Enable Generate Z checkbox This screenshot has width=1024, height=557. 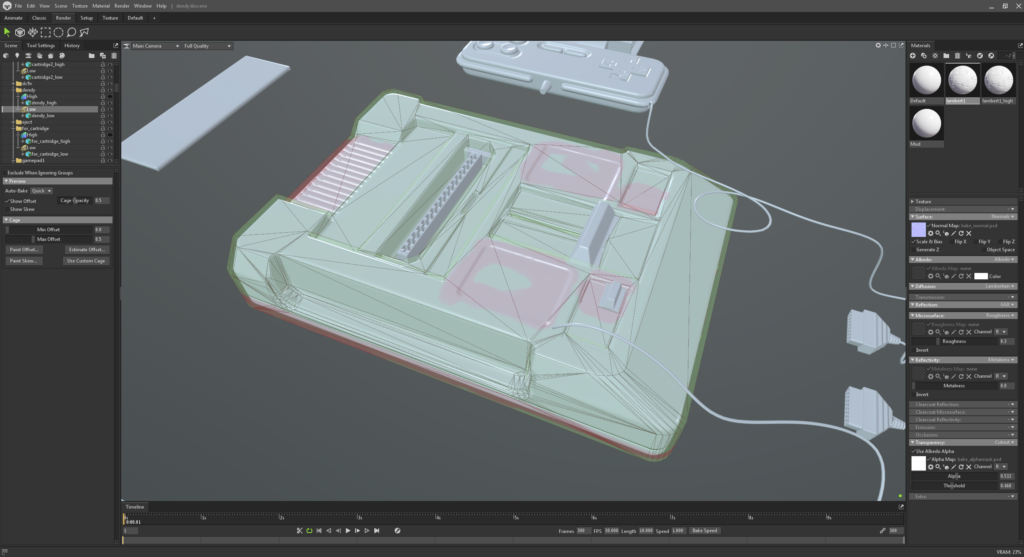tap(913, 249)
